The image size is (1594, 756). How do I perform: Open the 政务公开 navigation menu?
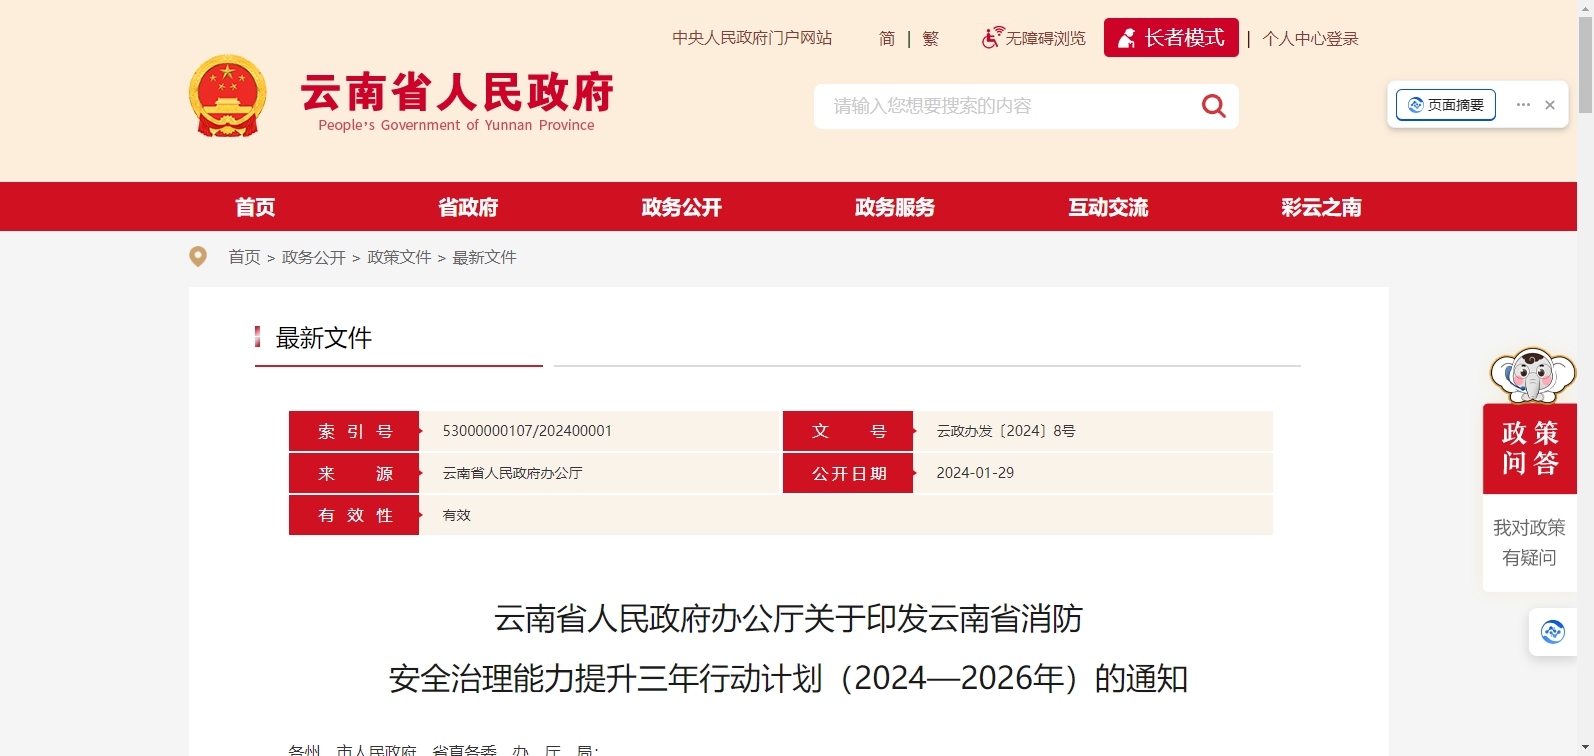pyautogui.click(x=681, y=207)
